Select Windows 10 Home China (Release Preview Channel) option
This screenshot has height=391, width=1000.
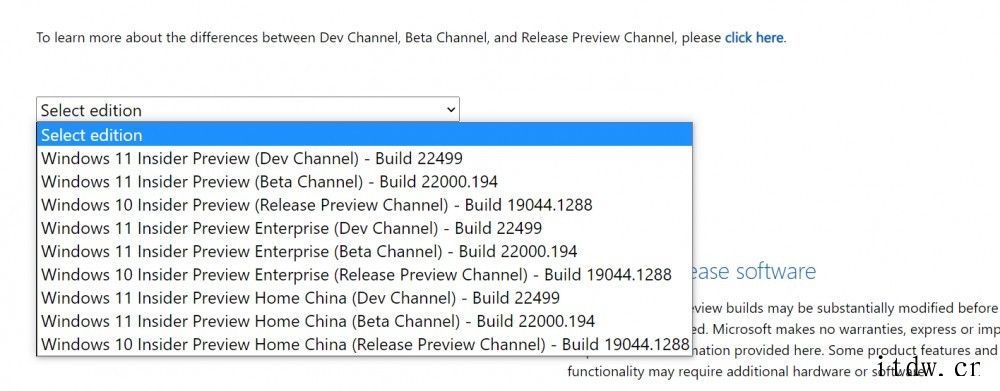(365, 344)
